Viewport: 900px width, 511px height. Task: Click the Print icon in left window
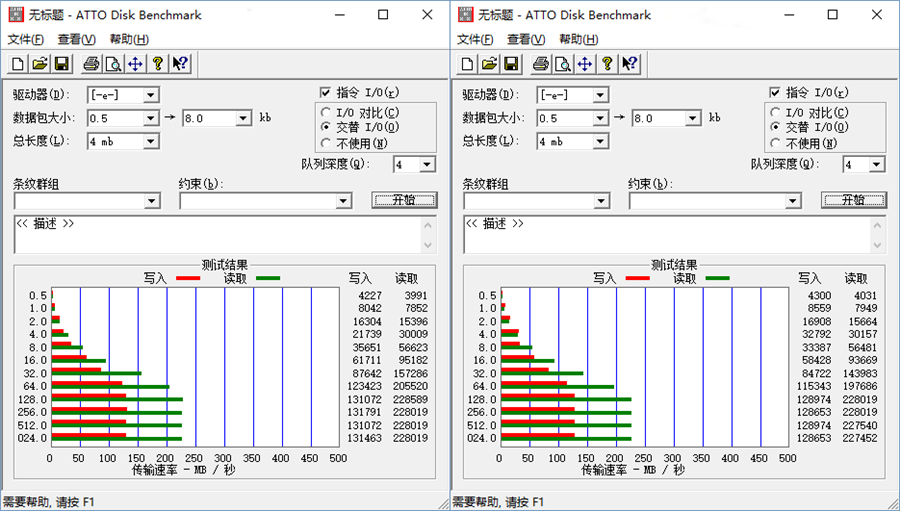coord(91,64)
